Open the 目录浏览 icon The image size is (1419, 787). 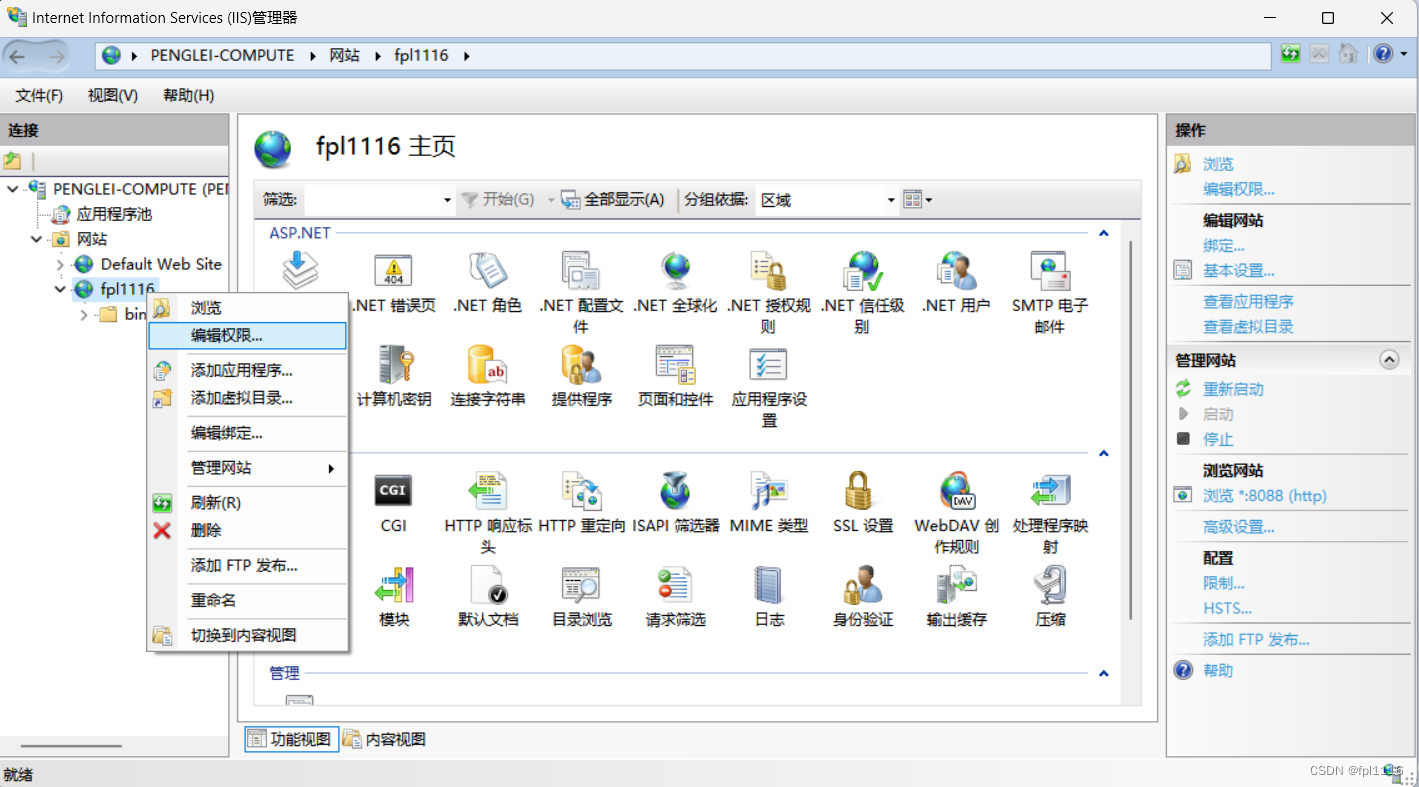(x=581, y=585)
